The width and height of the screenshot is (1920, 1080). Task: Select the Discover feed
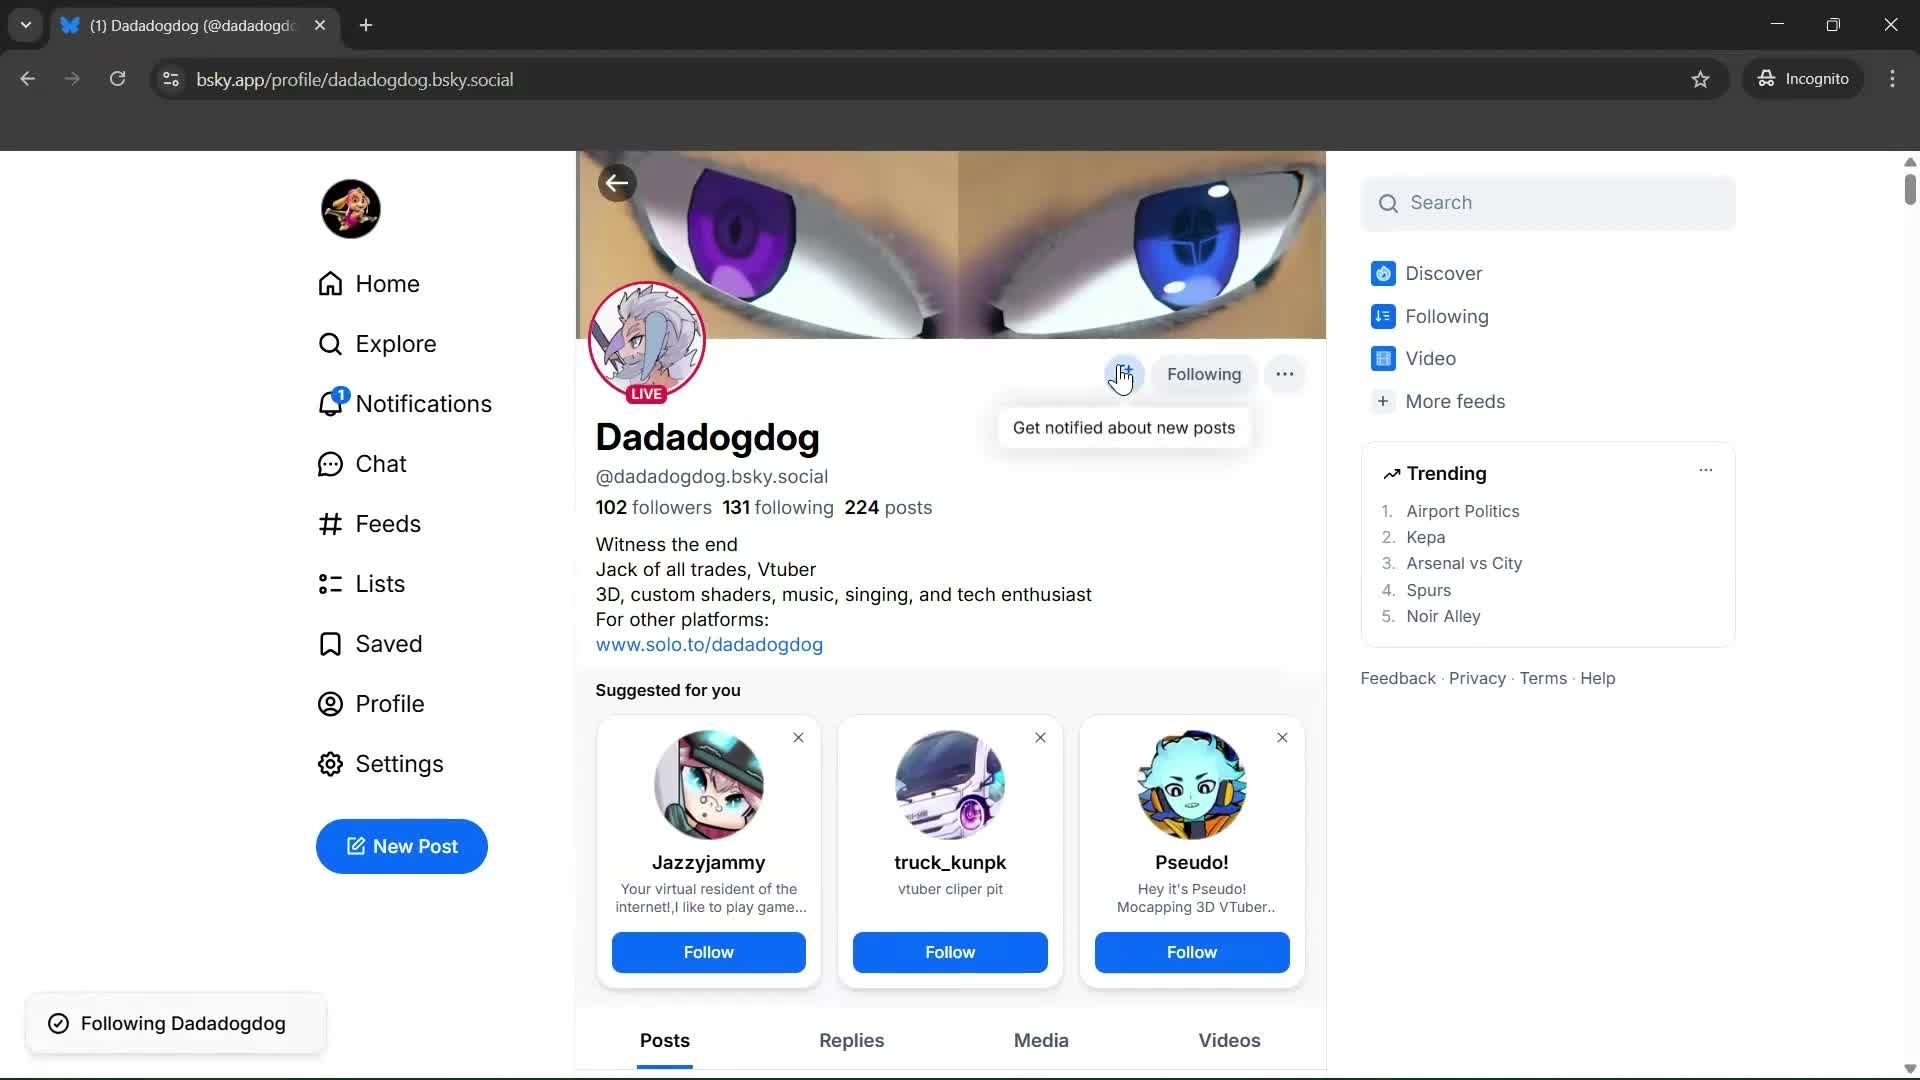[x=1443, y=273]
